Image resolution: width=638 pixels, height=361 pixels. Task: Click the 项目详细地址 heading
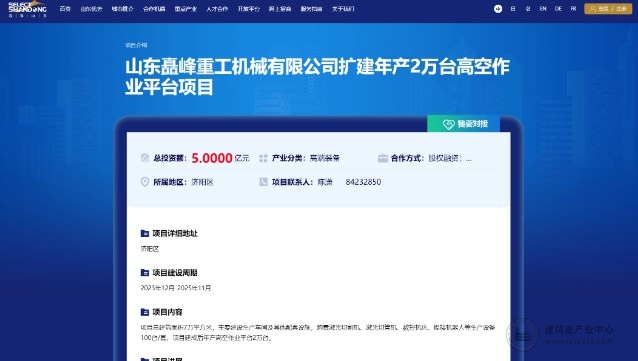pos(175,233)
